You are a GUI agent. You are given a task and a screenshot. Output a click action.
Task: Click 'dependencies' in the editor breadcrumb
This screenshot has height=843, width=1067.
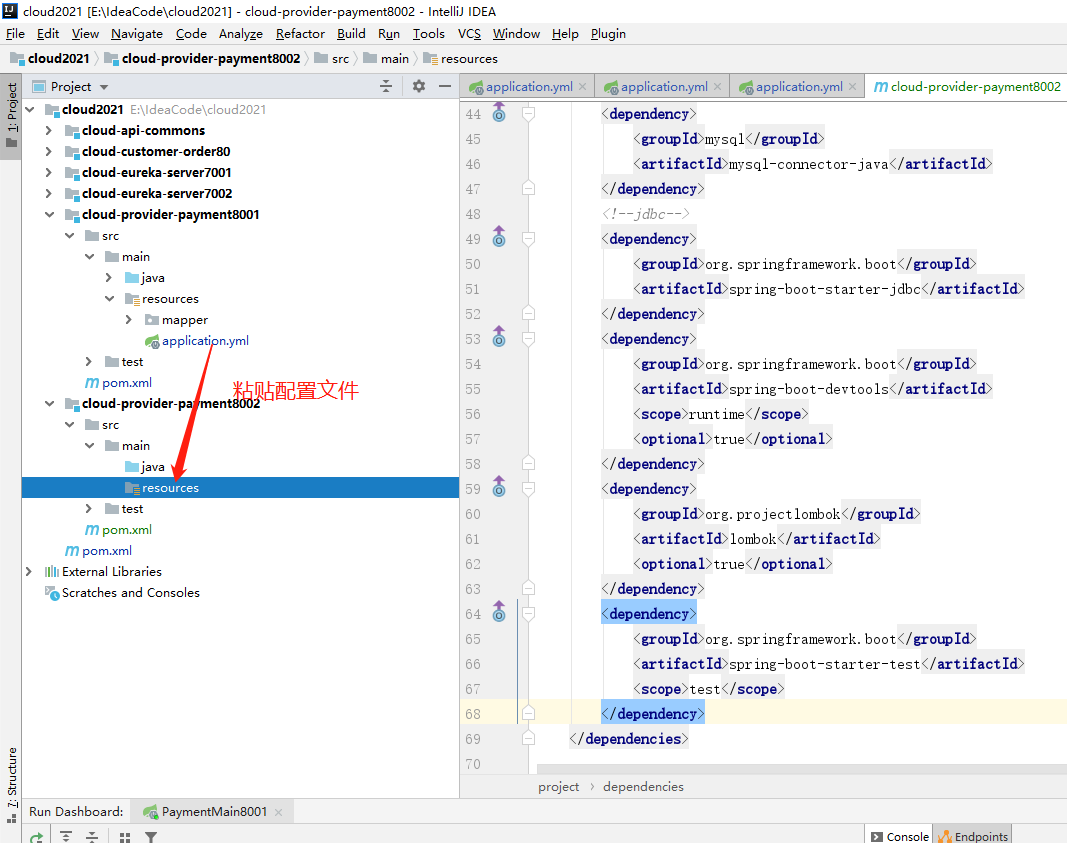coord(643,787)
